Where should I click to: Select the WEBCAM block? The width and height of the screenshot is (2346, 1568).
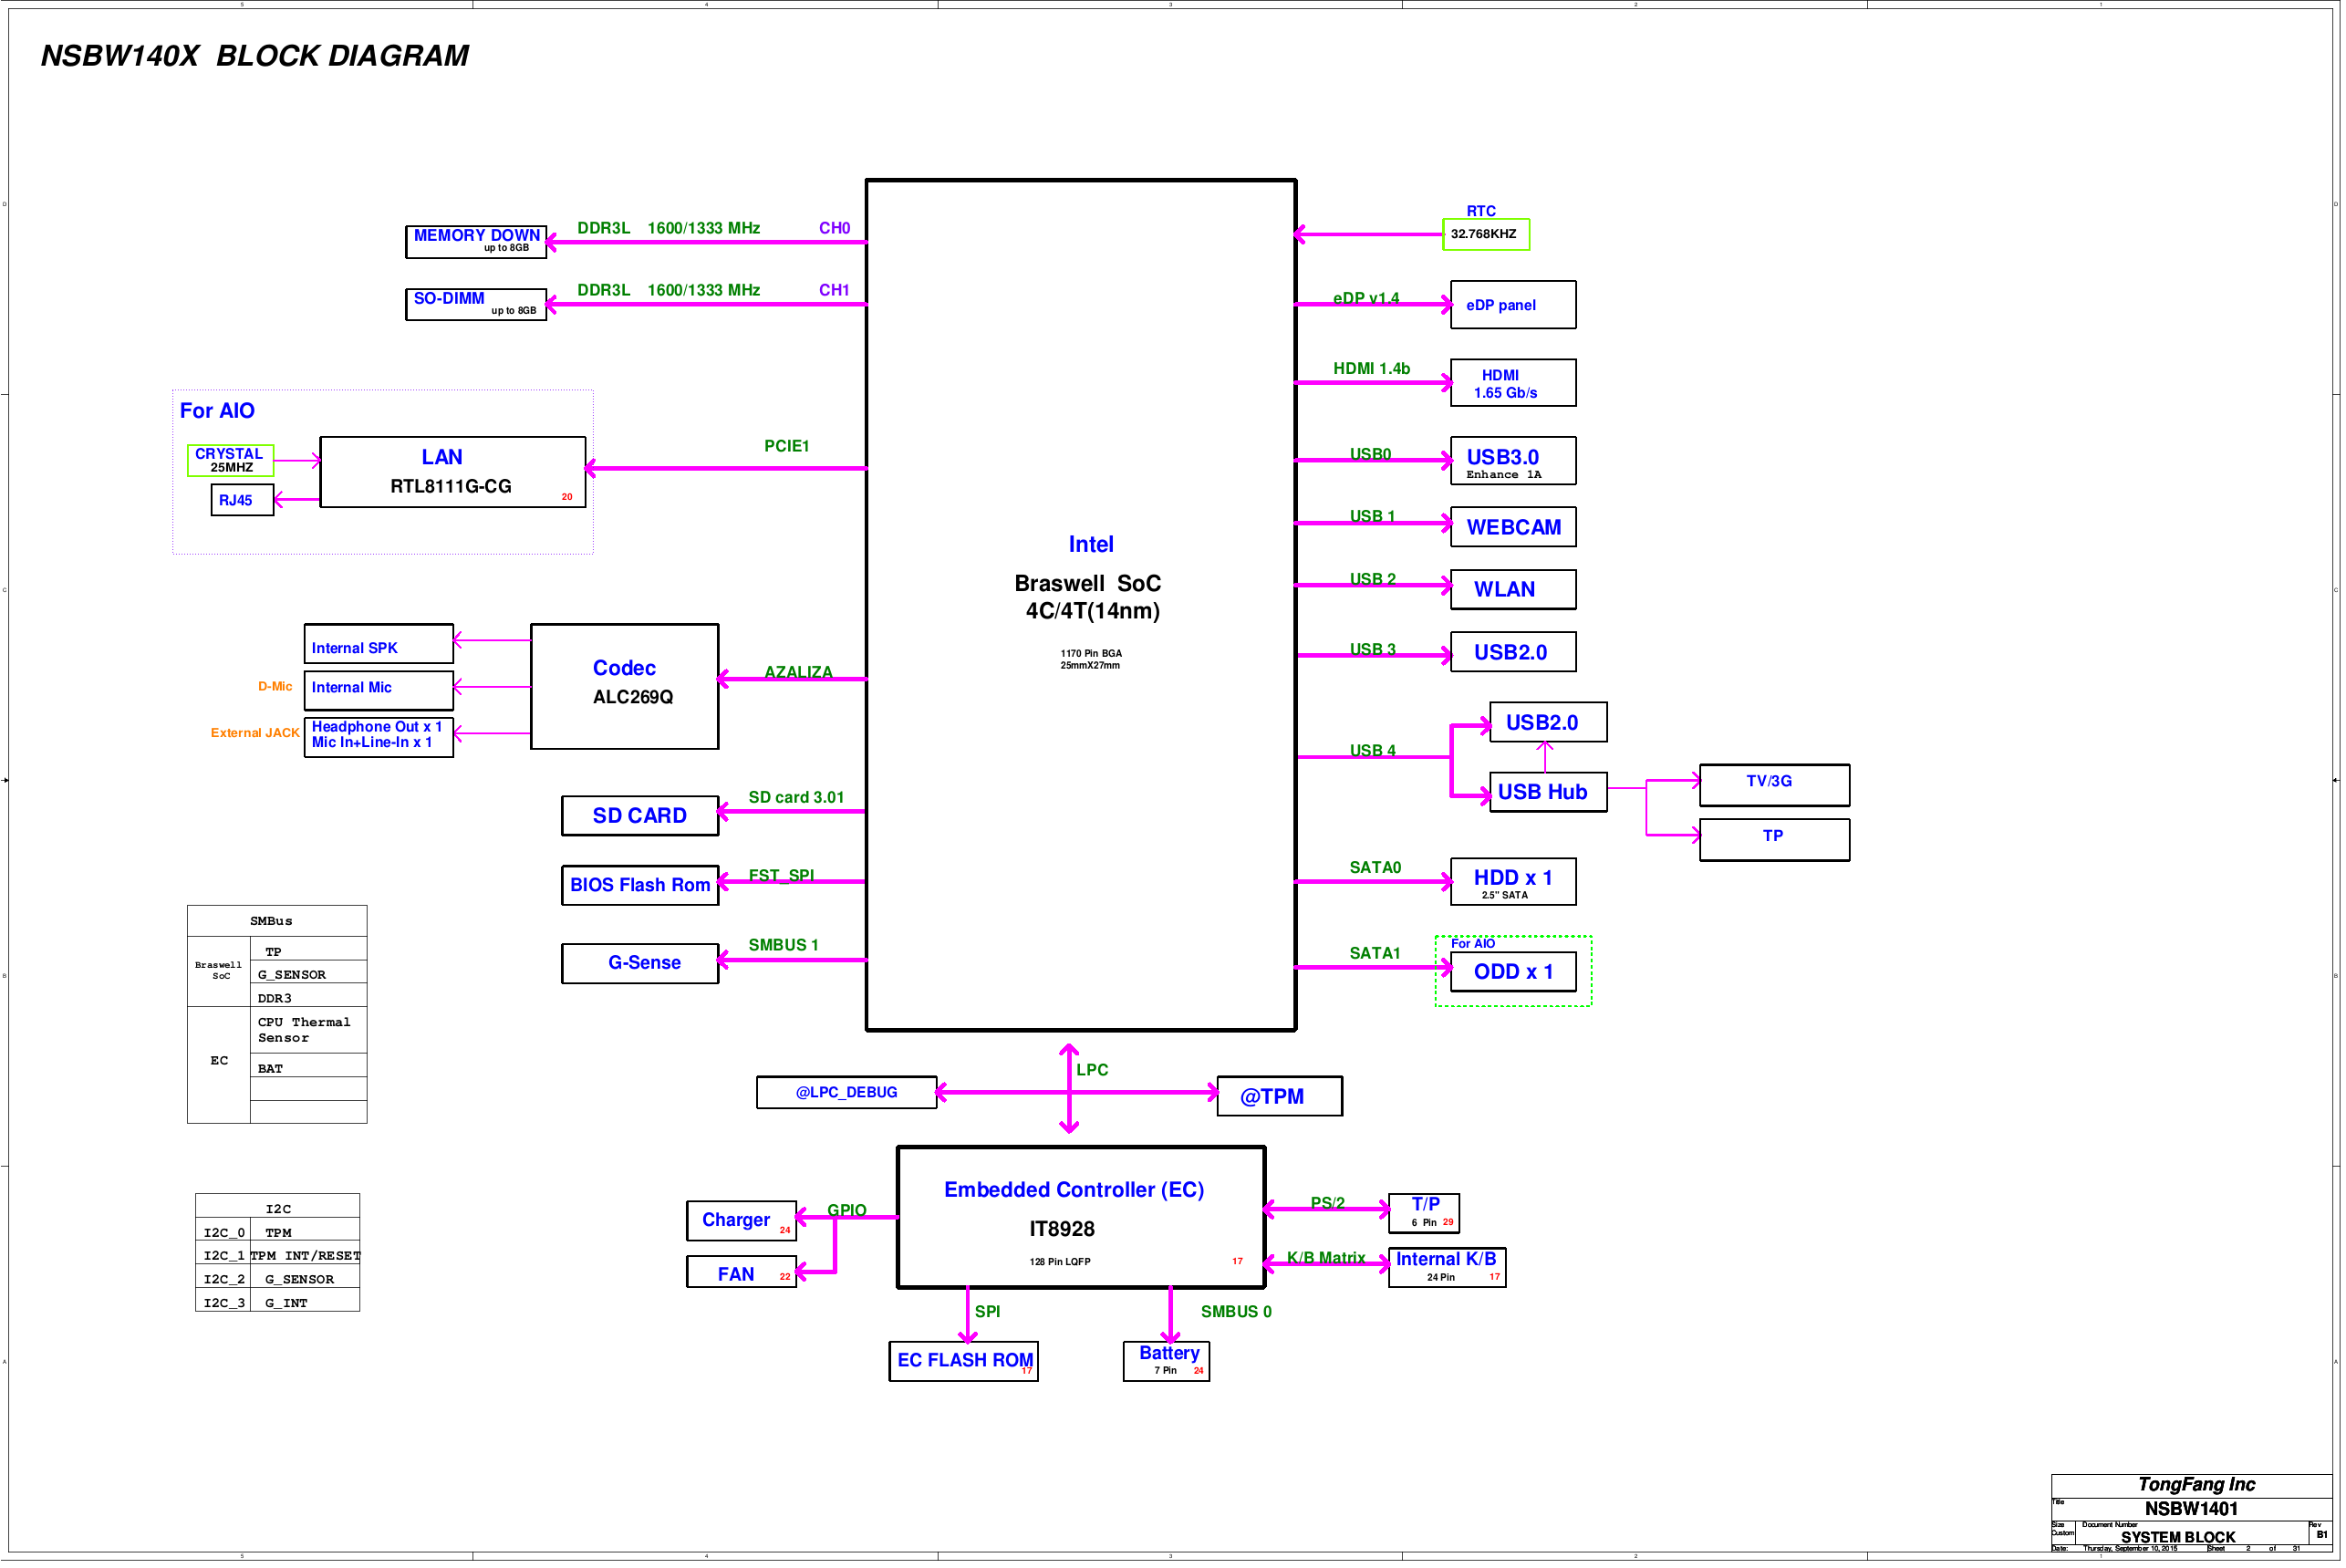pyautogui.click(x=1514, y=527)
